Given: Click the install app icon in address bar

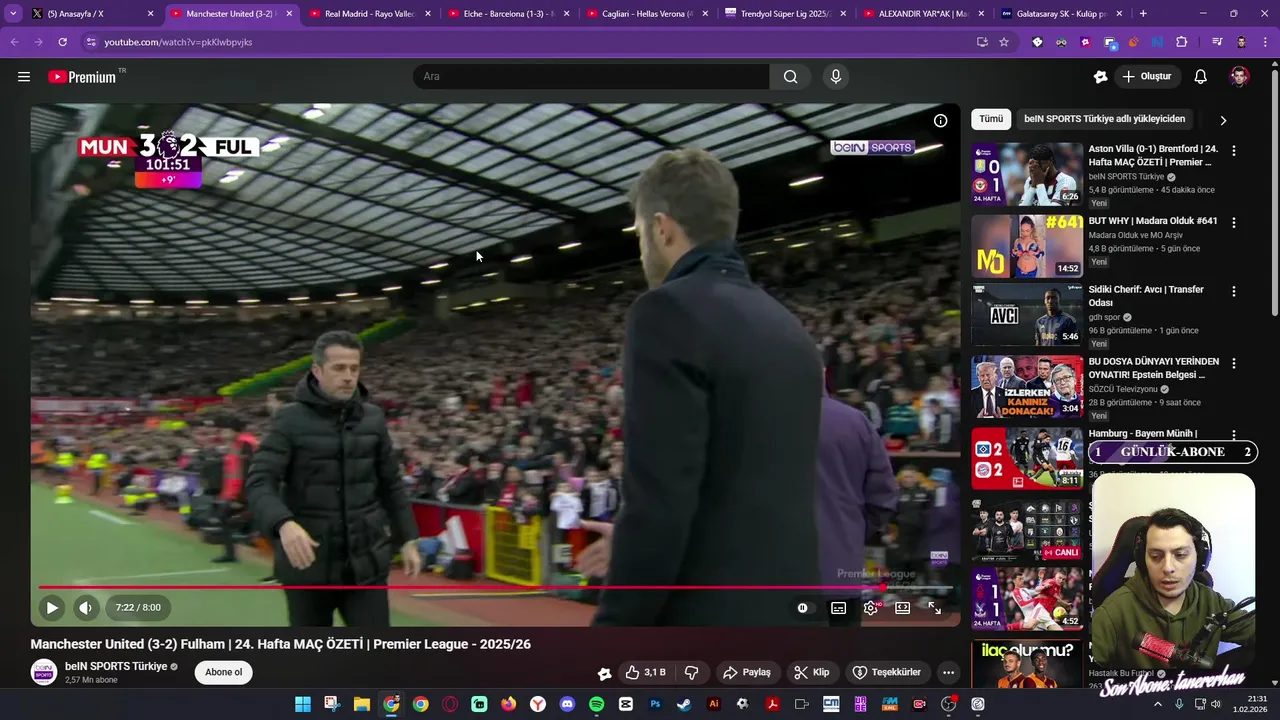Looking at the screenshot, I should click(x=982, y=42).
